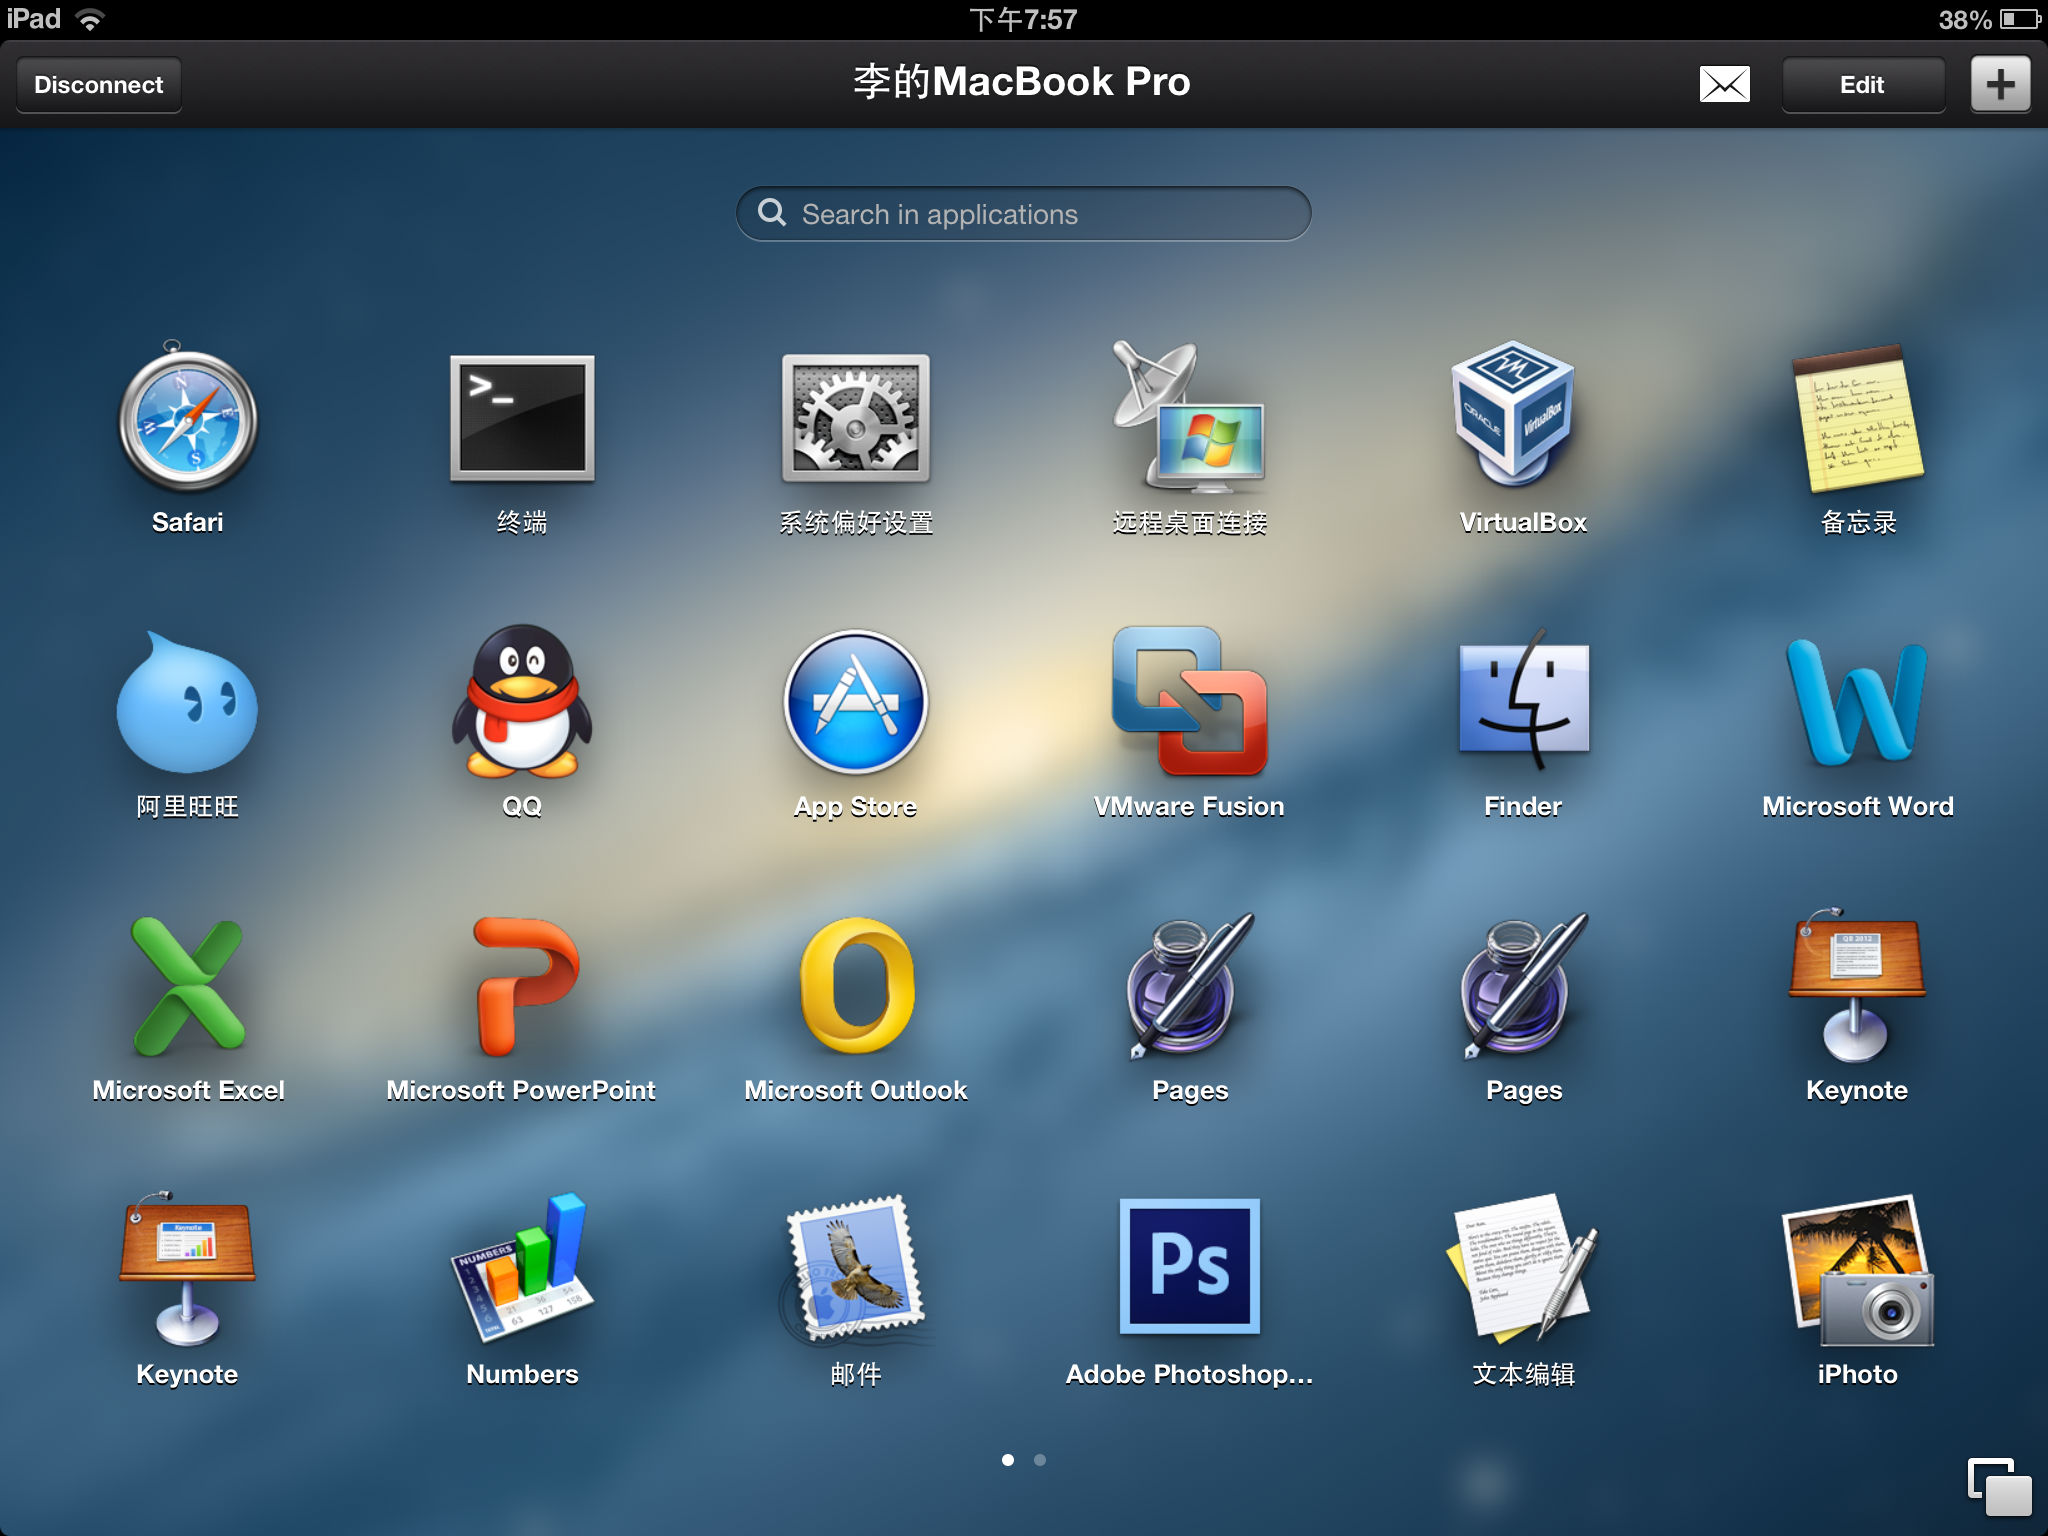Open Adobe Photoshop icon
The height and width of the screenshot is (1536, 2048).
1189,1266
